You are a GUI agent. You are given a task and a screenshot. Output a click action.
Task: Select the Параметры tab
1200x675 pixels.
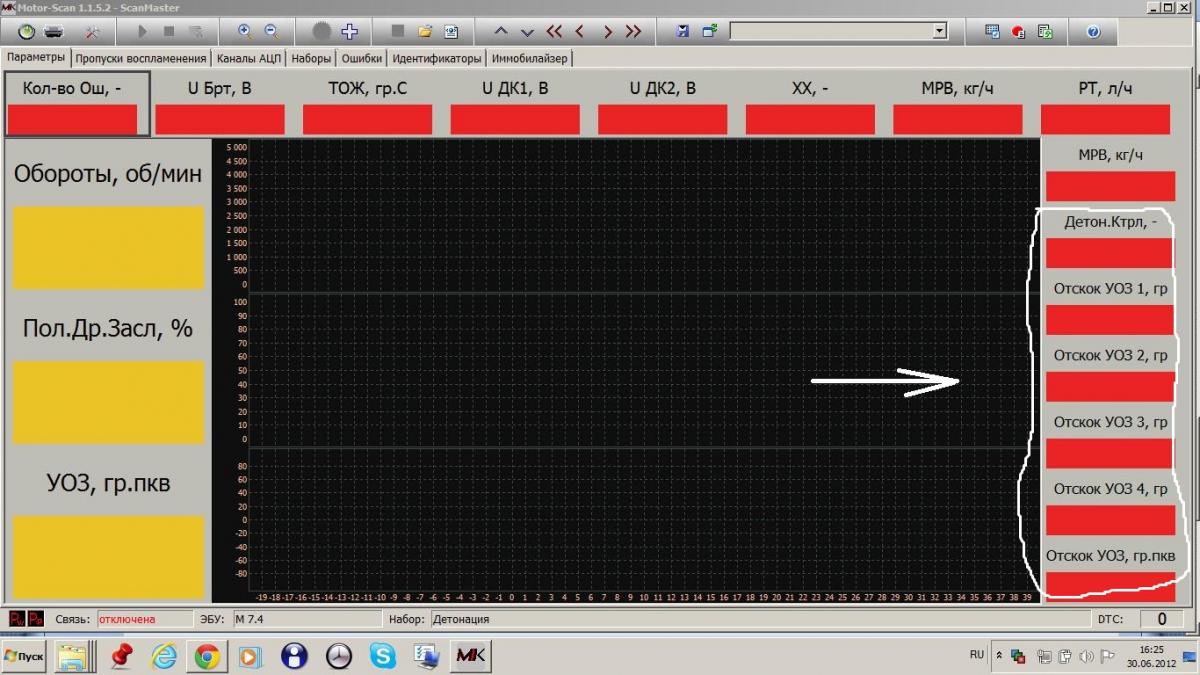pos(36,57)
